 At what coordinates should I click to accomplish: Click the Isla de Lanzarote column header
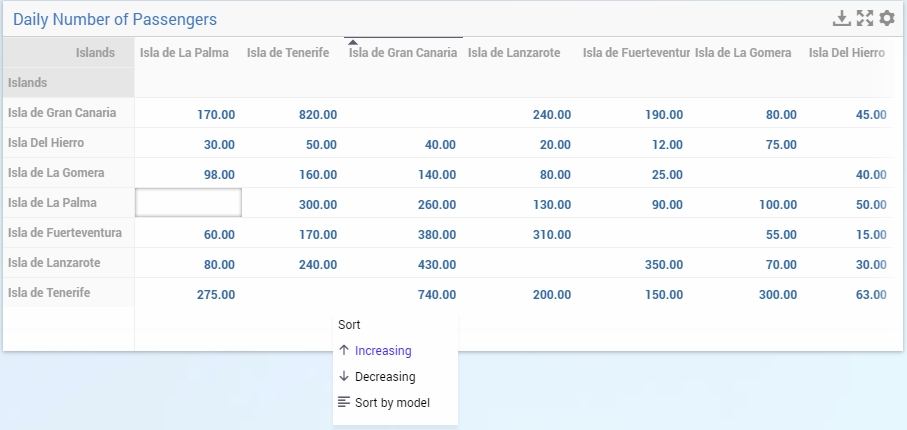click(x=514, y=53)
